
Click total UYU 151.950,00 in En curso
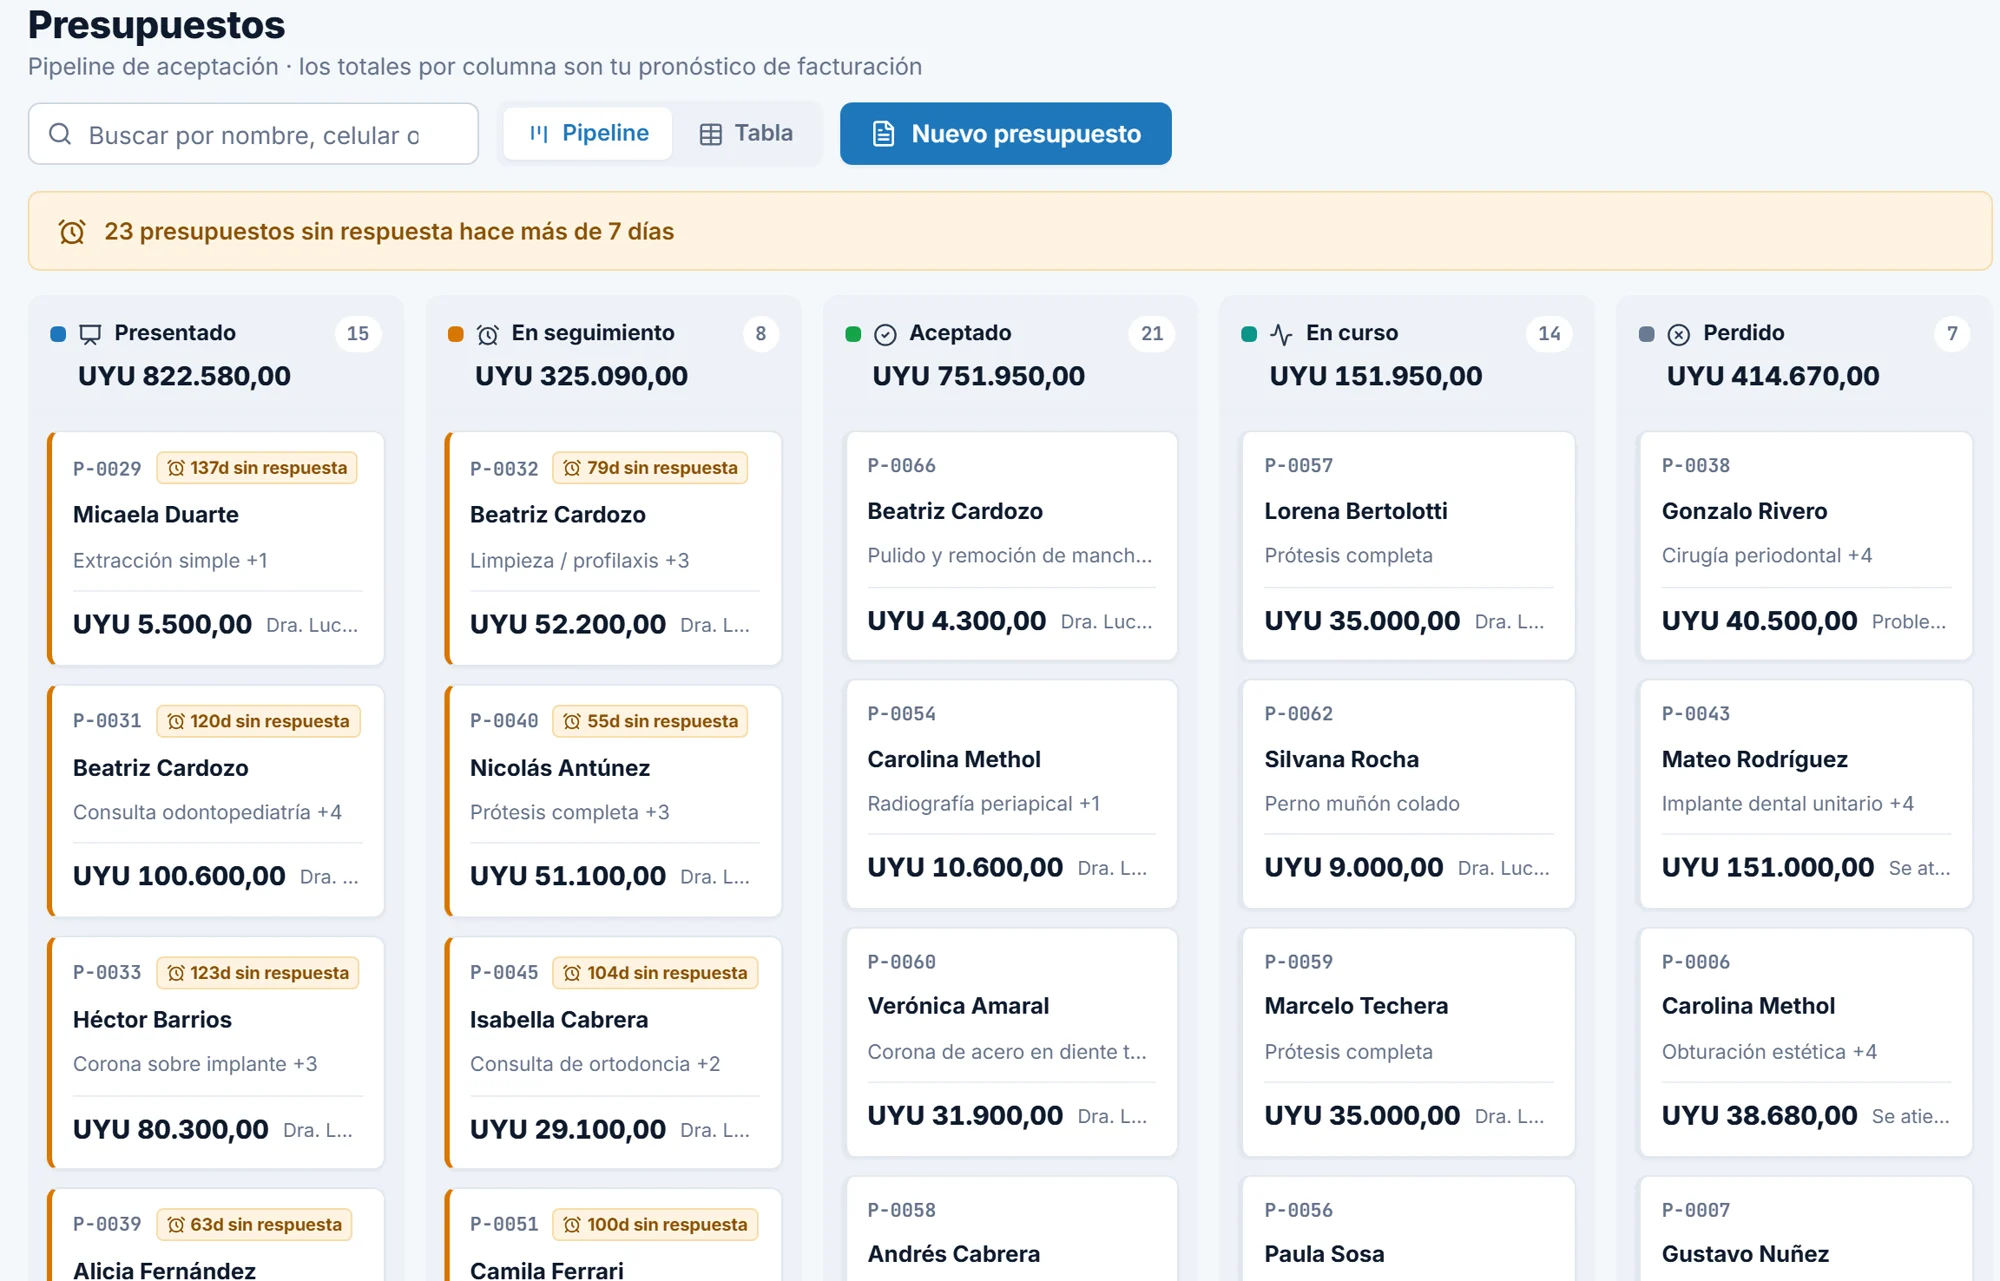[1376, 377]
